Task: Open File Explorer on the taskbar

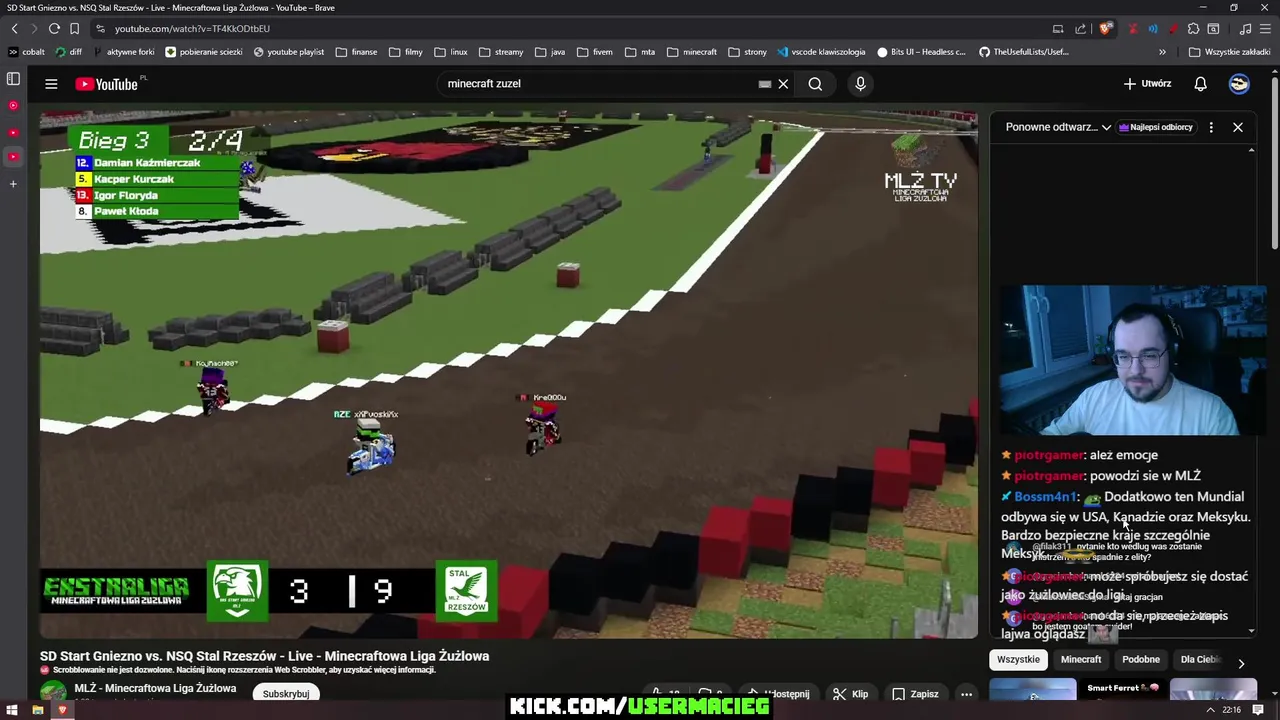Action: 38,710
